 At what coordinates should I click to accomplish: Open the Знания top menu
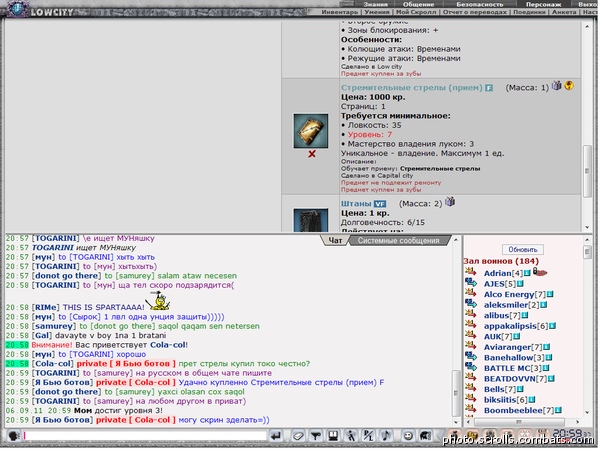tap(375, 4)
